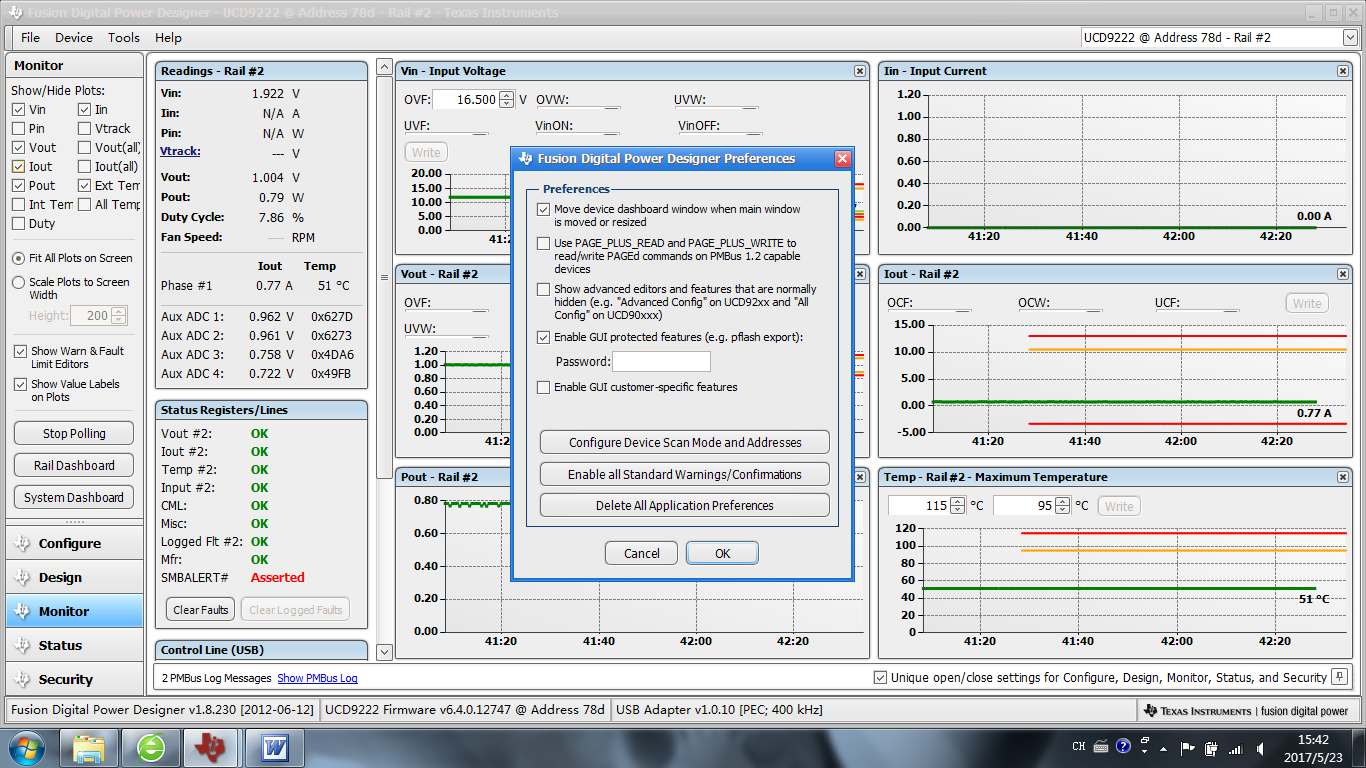Image resolution: width=1366 pixels, height=768 pixels.
Task: Open the Word taskbar icon
Action: [x=274, y=747]
